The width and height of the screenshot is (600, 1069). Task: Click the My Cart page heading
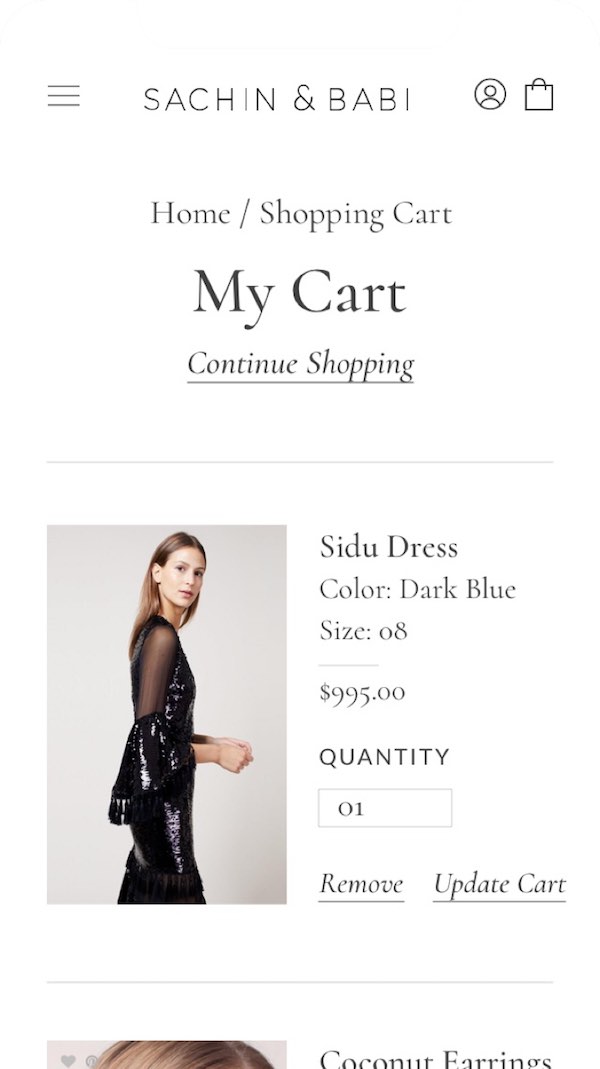pyautogui.click(x=300, y=294)
